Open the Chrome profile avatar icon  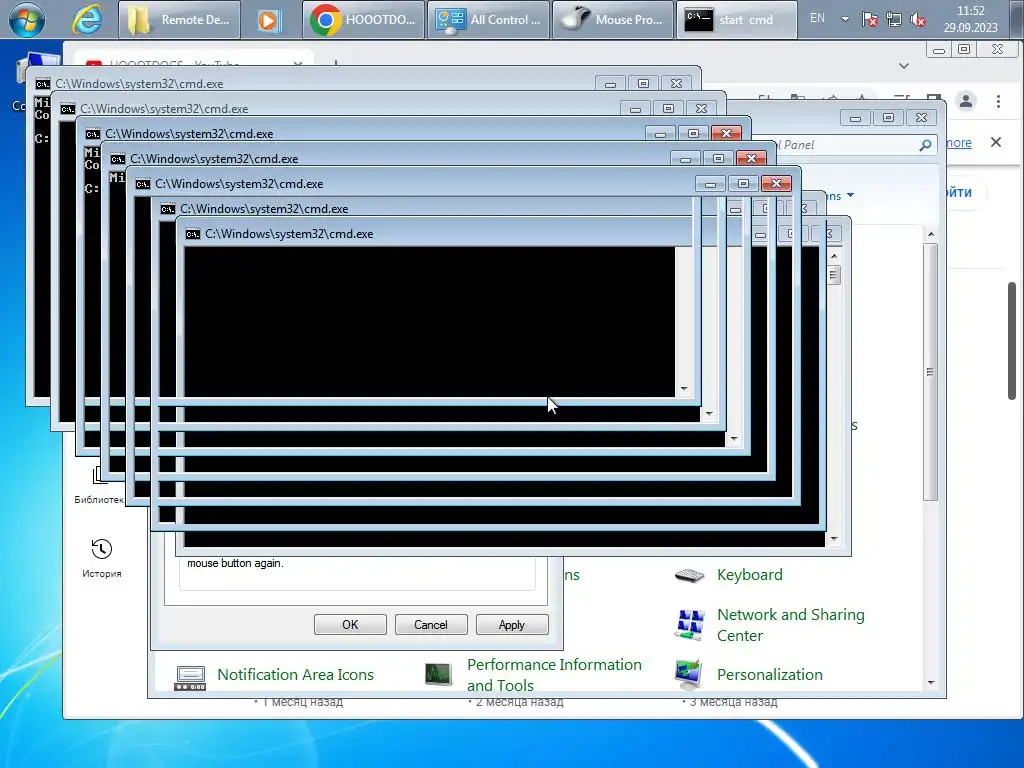pyautogui.click(x=966, y=101)
